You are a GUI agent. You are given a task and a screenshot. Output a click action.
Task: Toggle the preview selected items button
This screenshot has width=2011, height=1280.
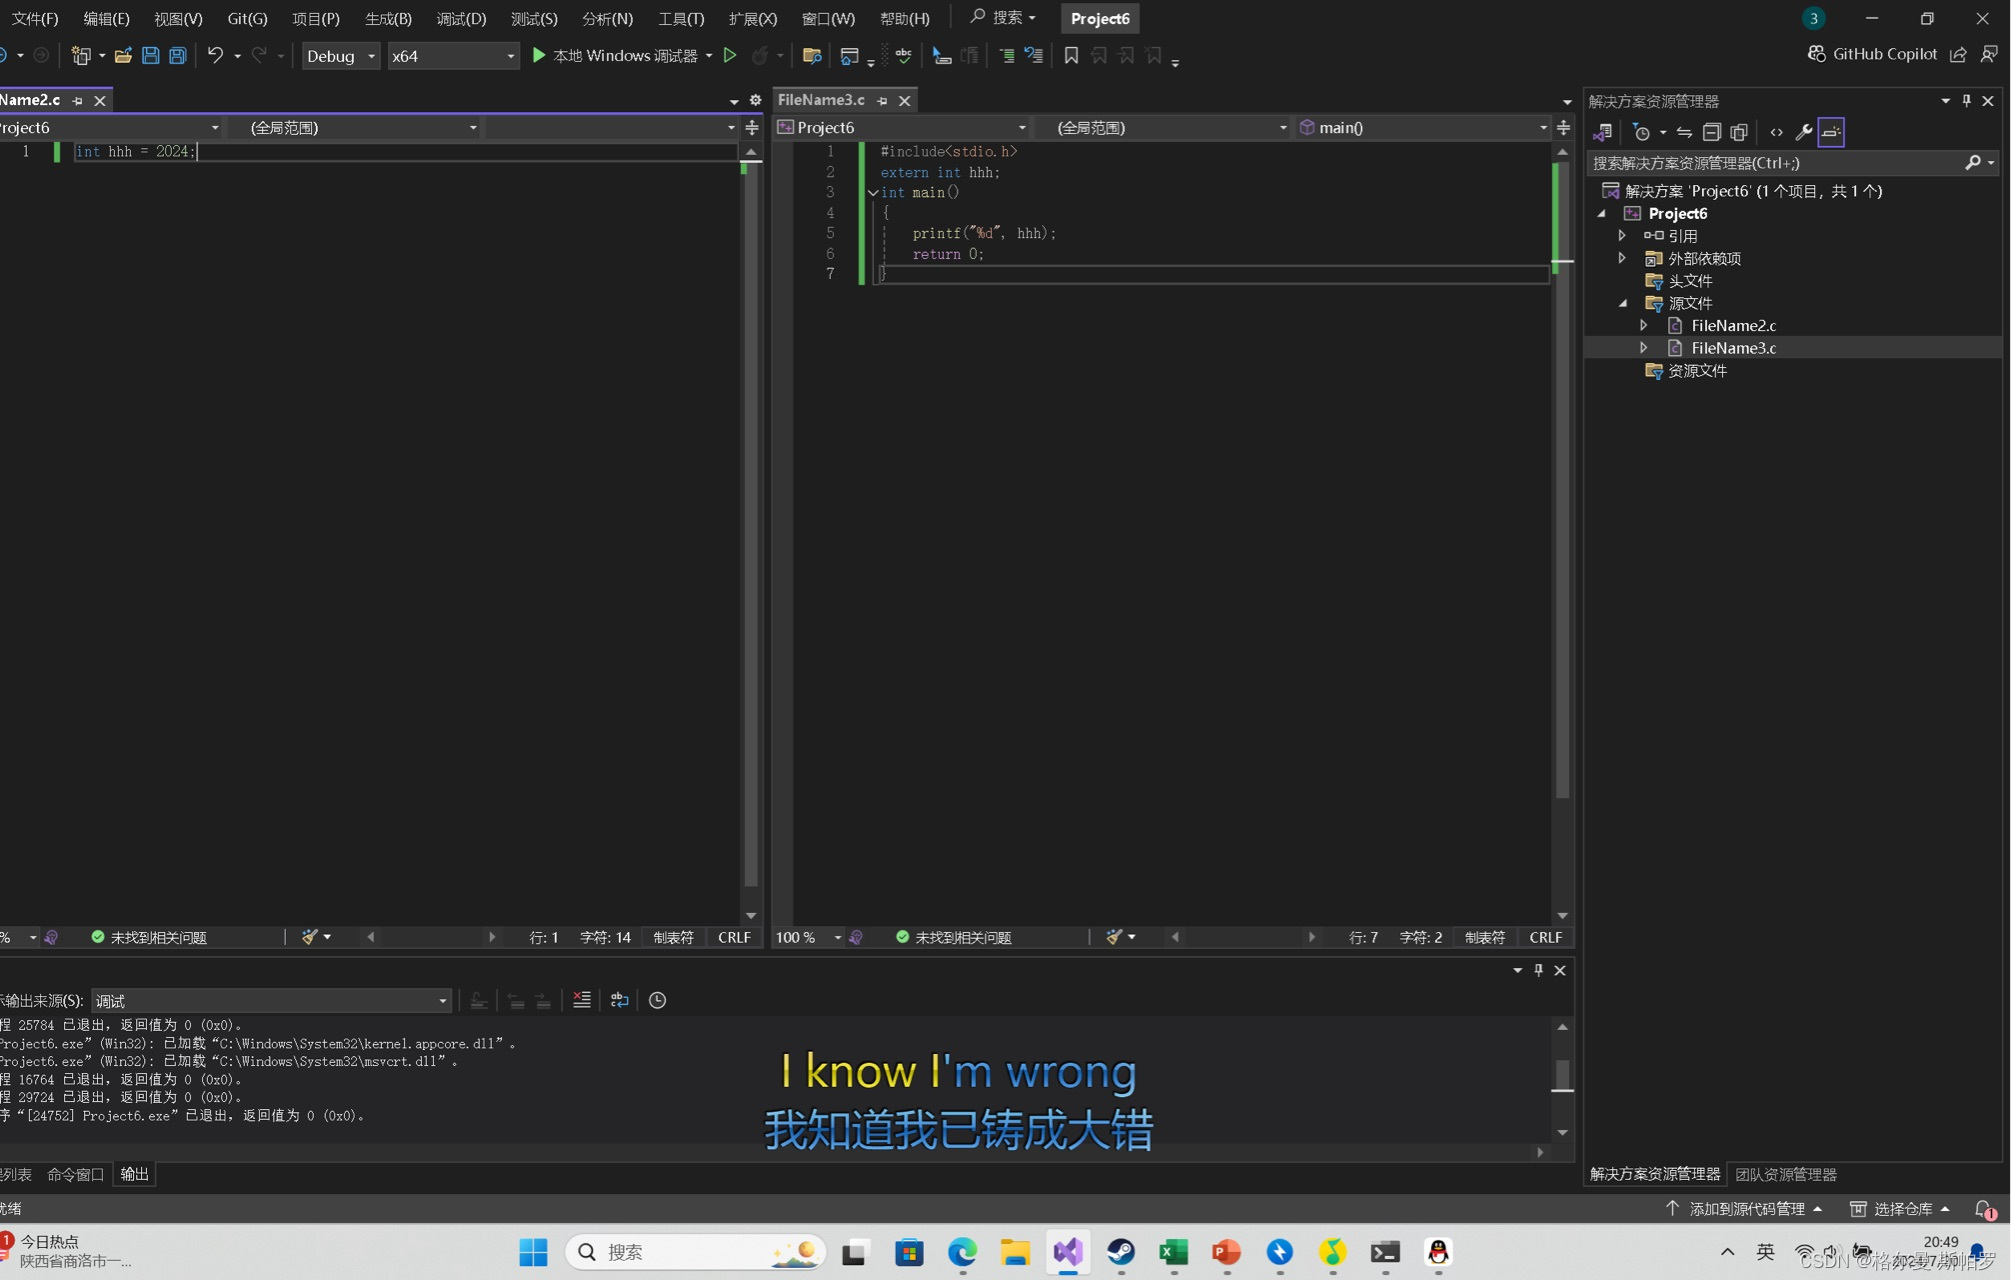point(1831,132)
